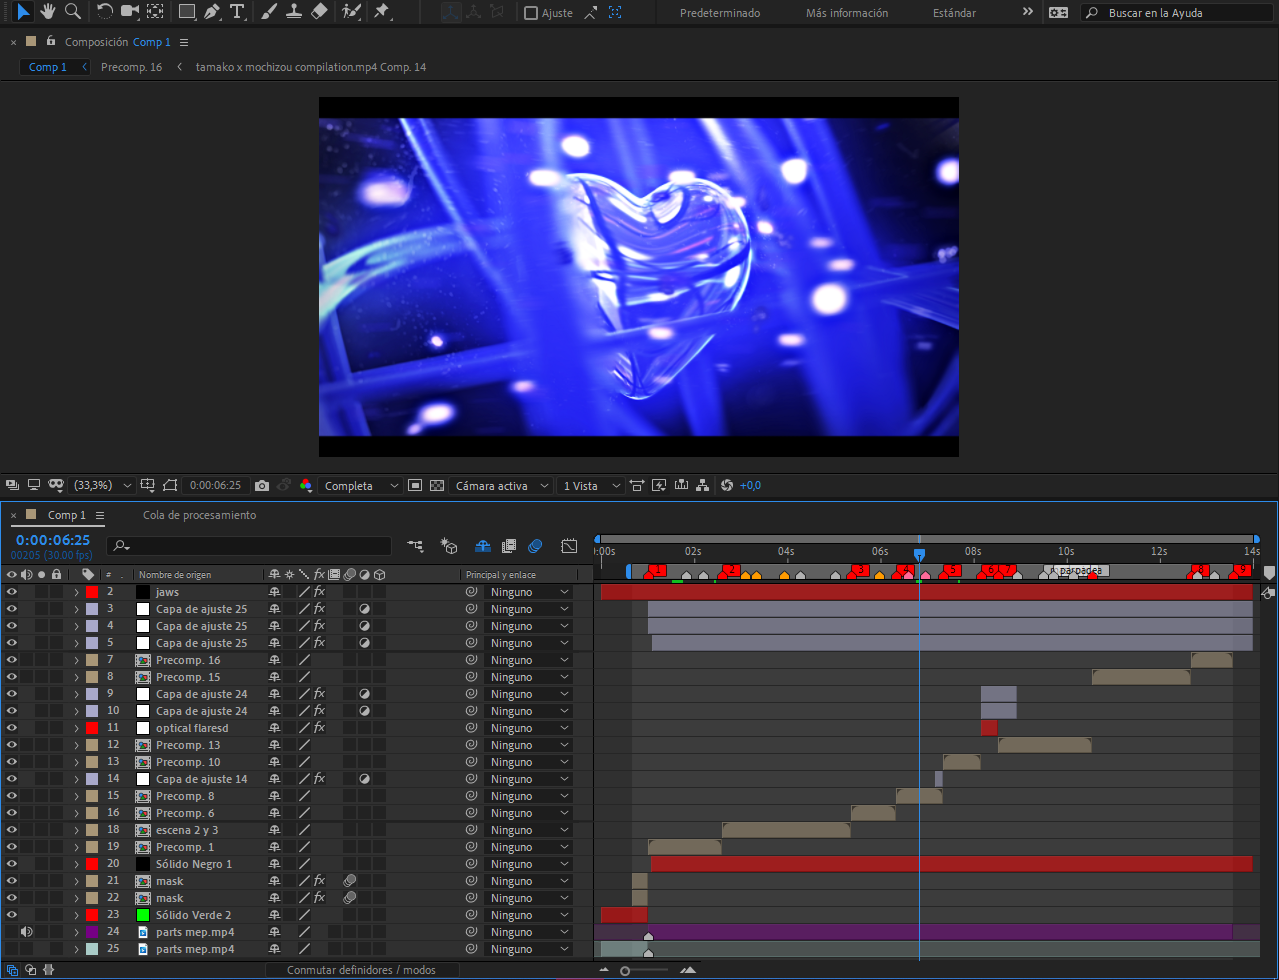This screenshot has height=980, width=1279.
Task: Take a snapshot with camera icon
Action: pyautogui.click(x=262, y=485)
